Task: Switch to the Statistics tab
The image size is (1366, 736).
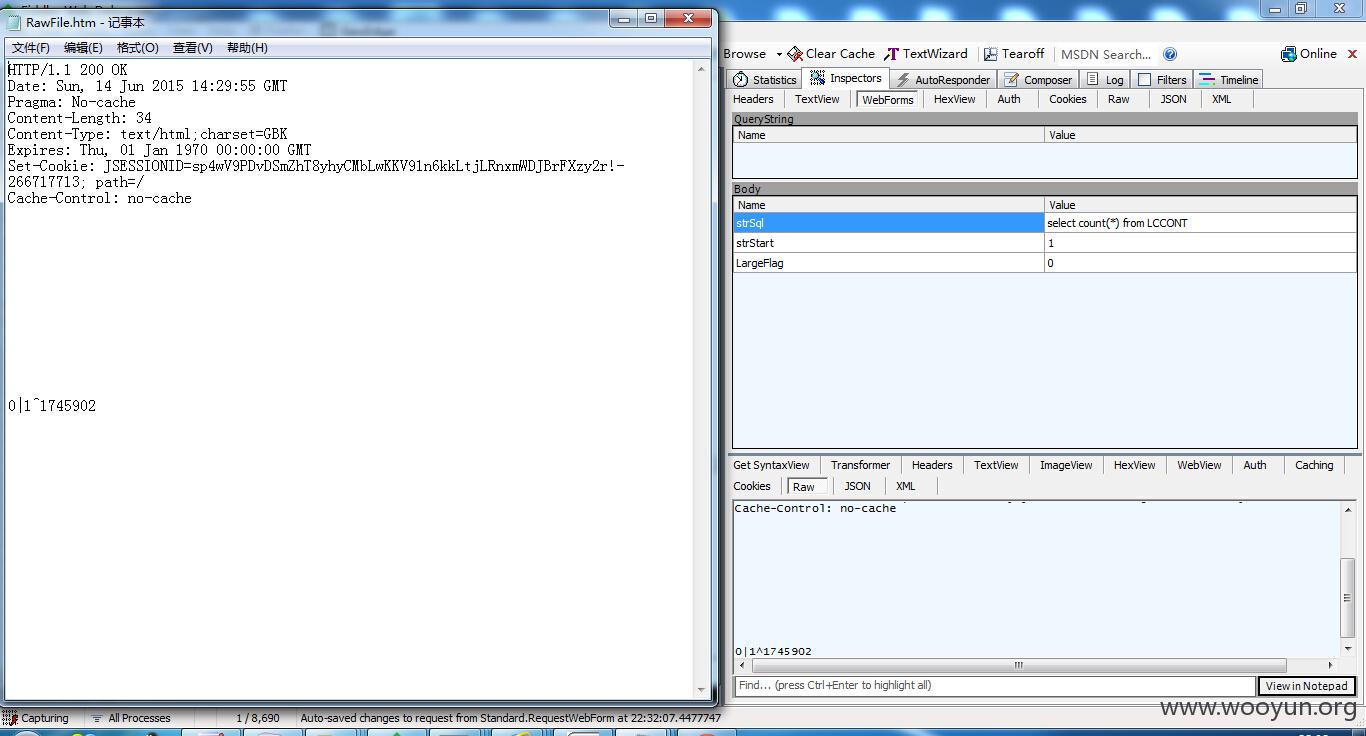Action: (765, 79)
